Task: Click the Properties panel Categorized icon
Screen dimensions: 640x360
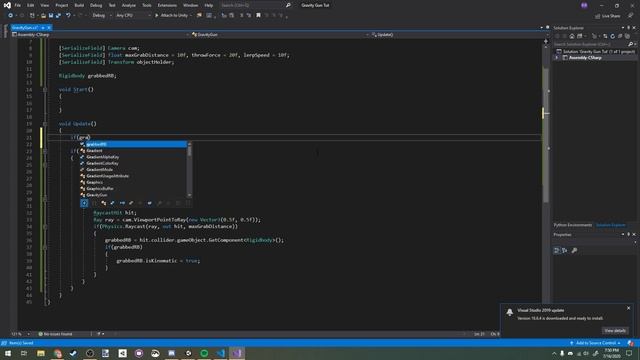Action: click(556, 251)
